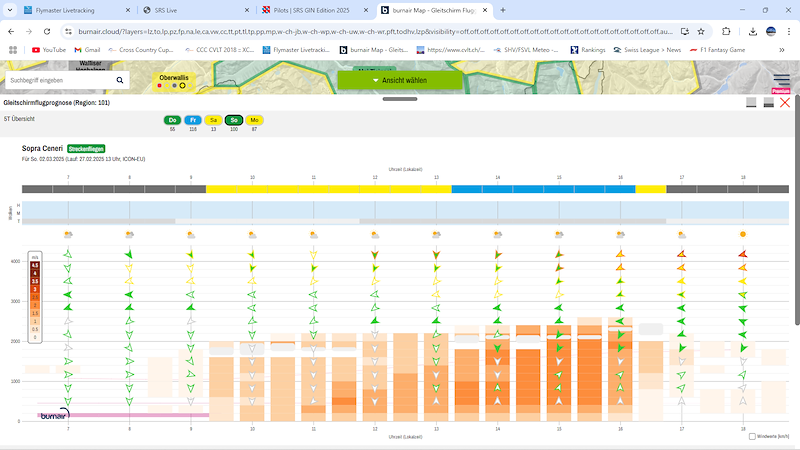The width and height of the screenshot is (800, 450).
Task: Close the Gleitschirmflugprognose panel with red X
Action: tap(785, 103)
